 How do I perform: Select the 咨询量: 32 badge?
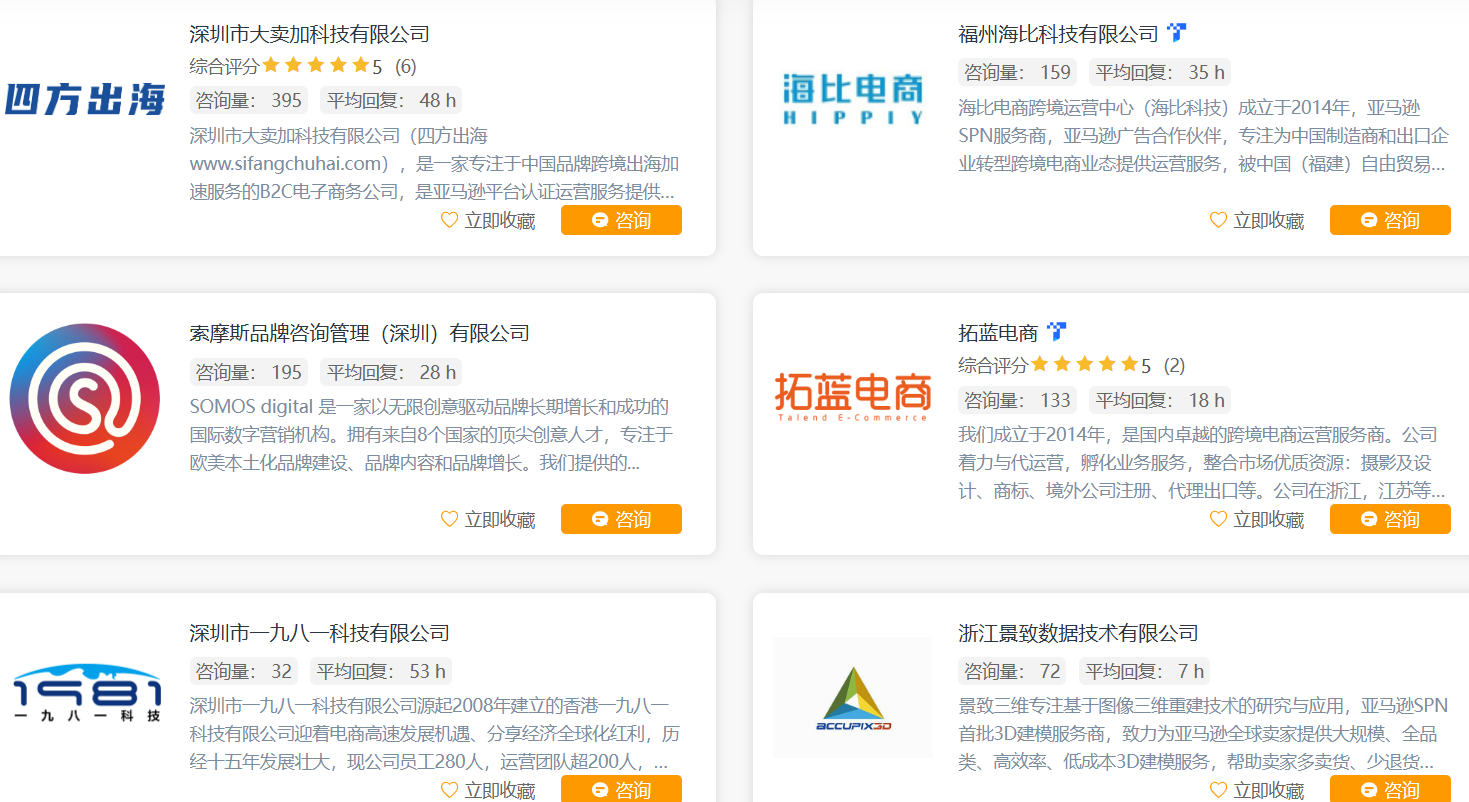click(244, 671)
